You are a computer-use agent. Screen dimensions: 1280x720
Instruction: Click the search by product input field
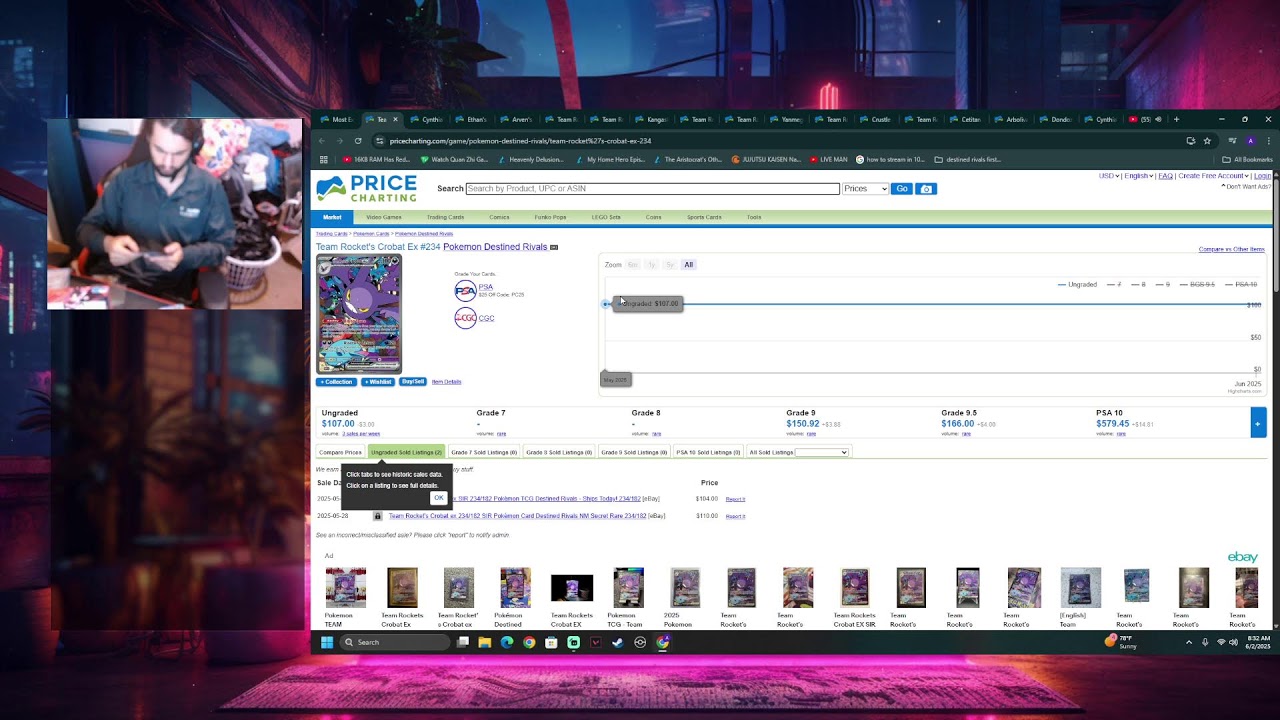[x=652, y=189]
